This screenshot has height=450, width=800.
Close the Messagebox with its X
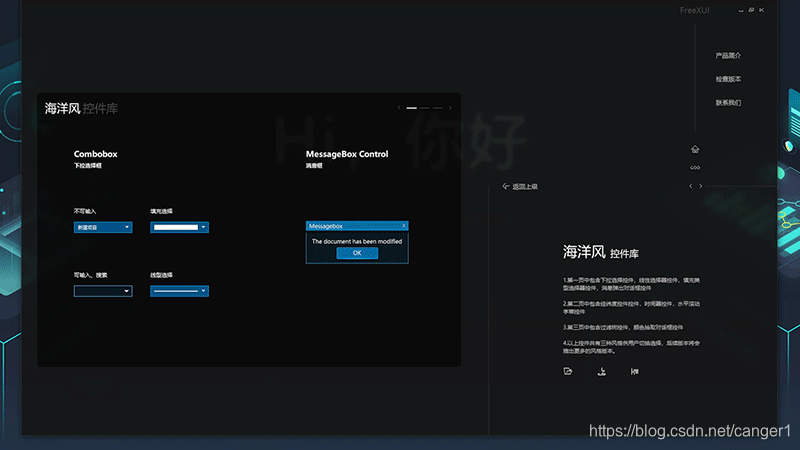[x=404, y=226]
